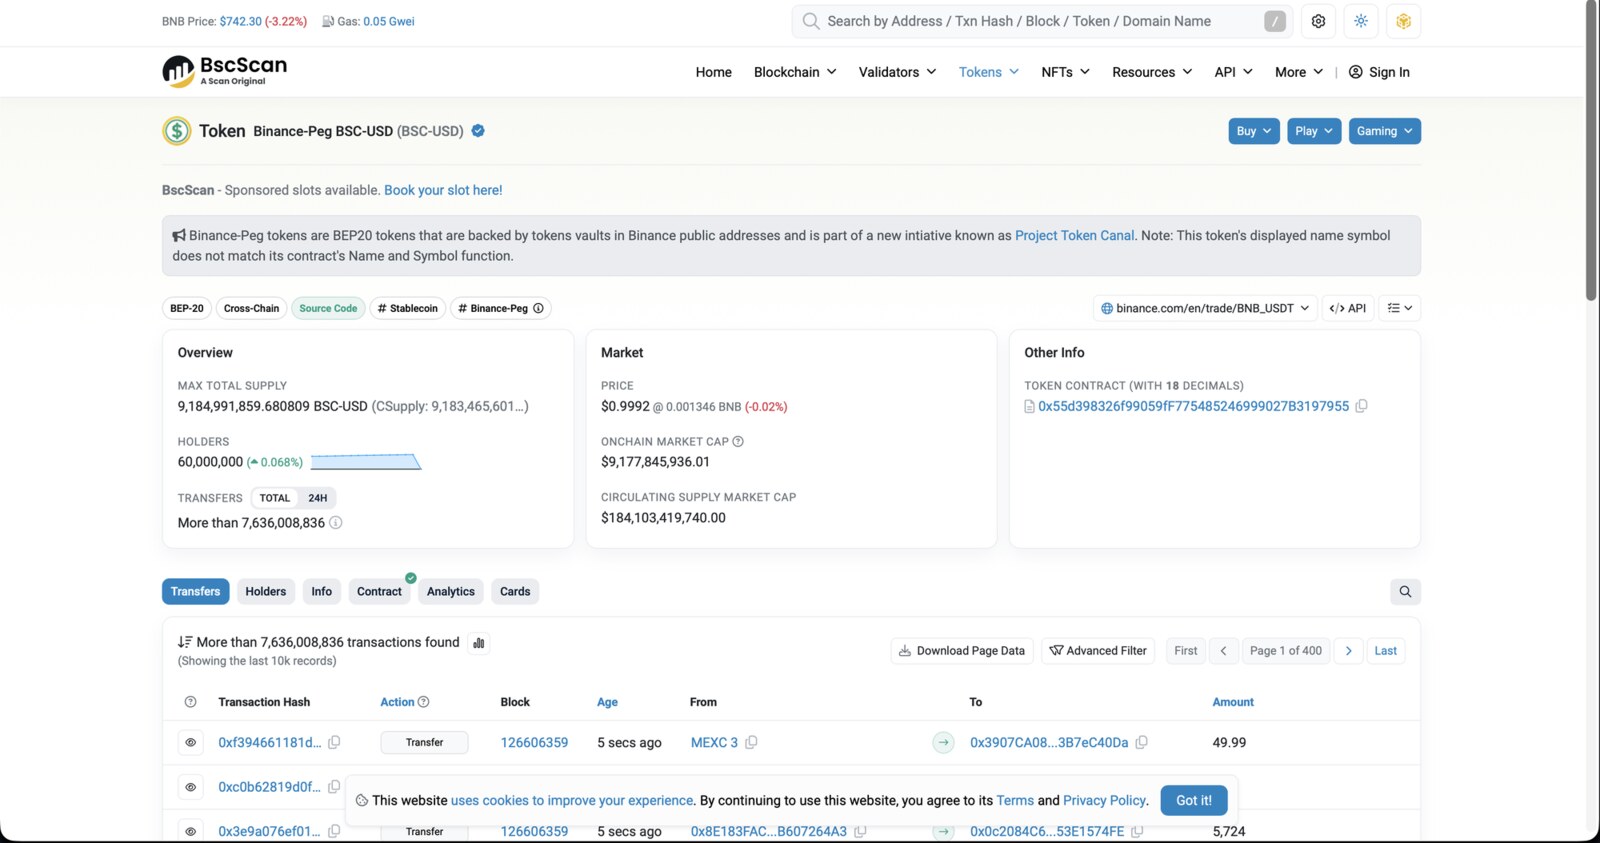
Task: Open the transfers search magnifier button
Action: (x=1405, y=591)
